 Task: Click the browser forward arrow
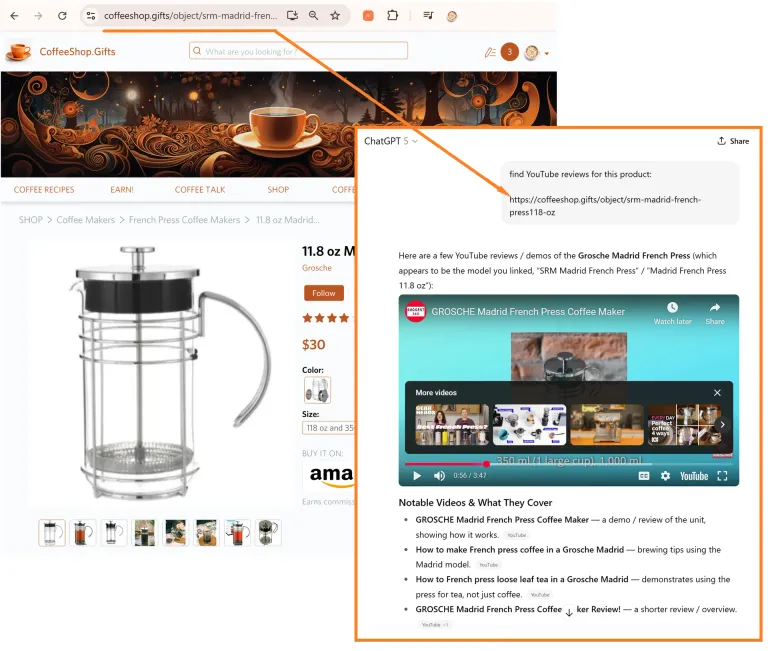(x=38, y=16)
